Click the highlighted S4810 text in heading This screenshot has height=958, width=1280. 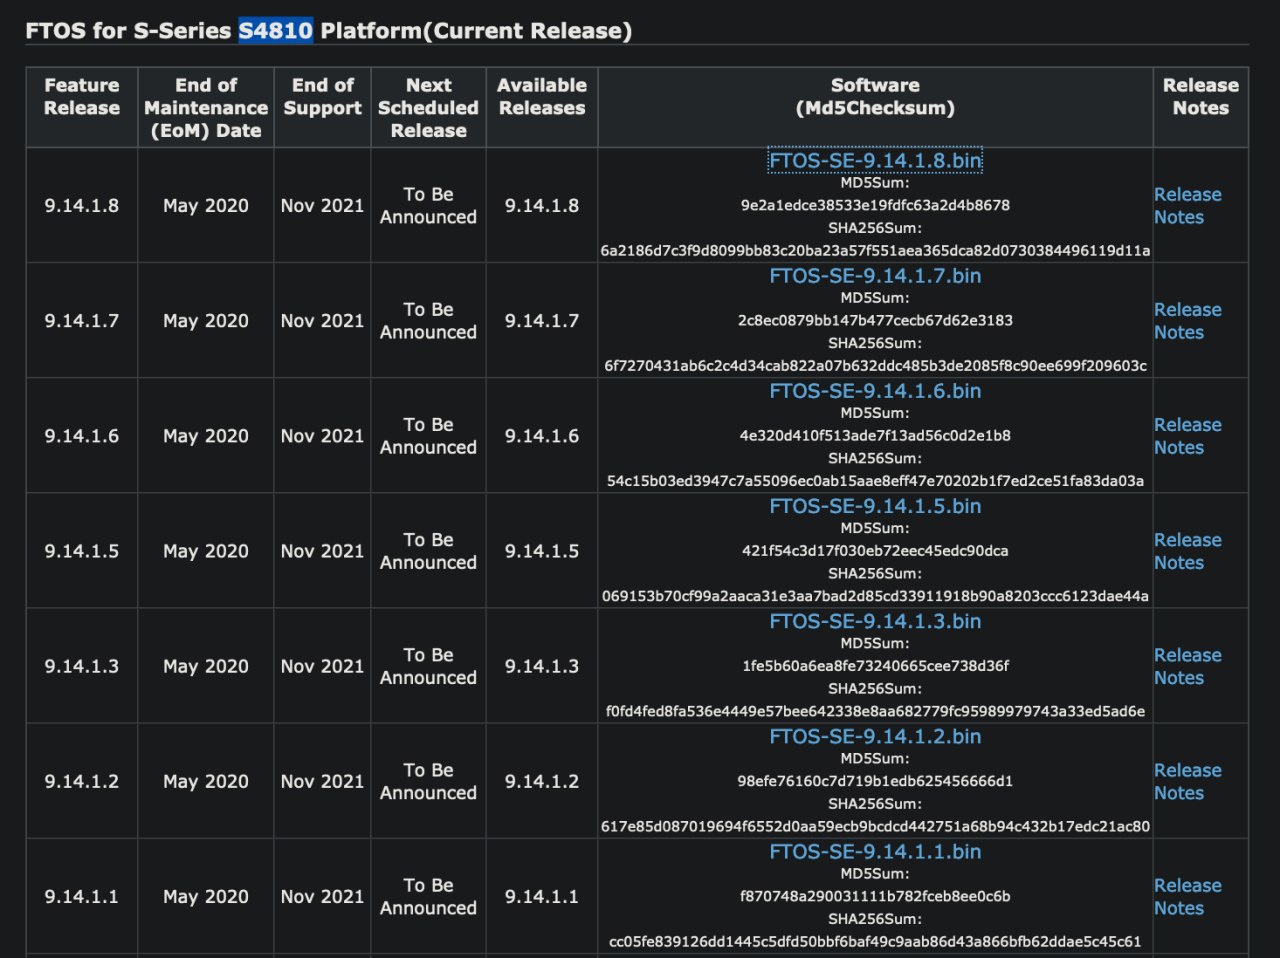click(x=275, y=31)
